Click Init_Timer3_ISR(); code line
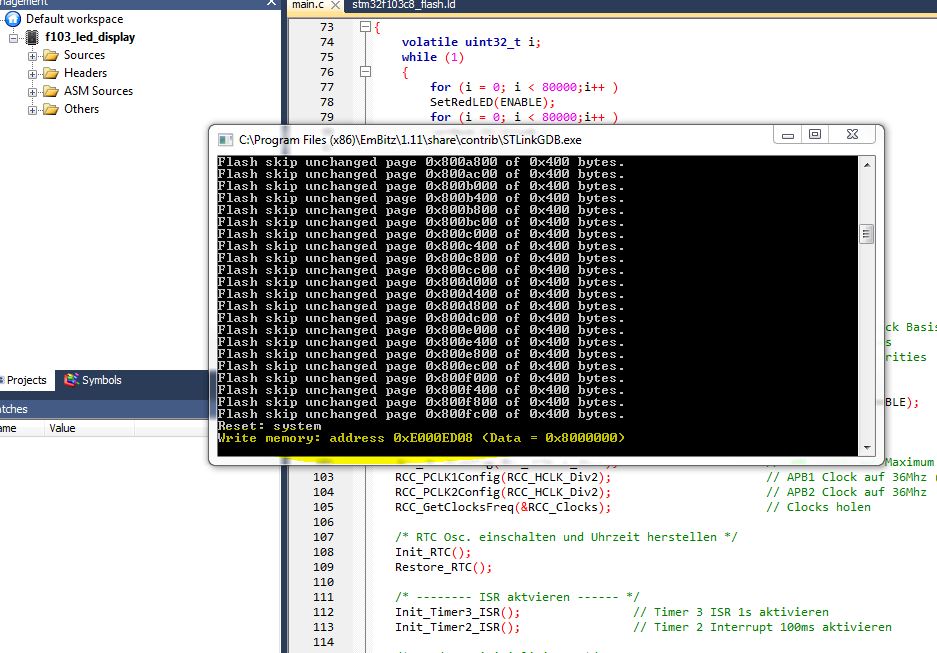Screen dimensions: 937x653 point(458,612)
